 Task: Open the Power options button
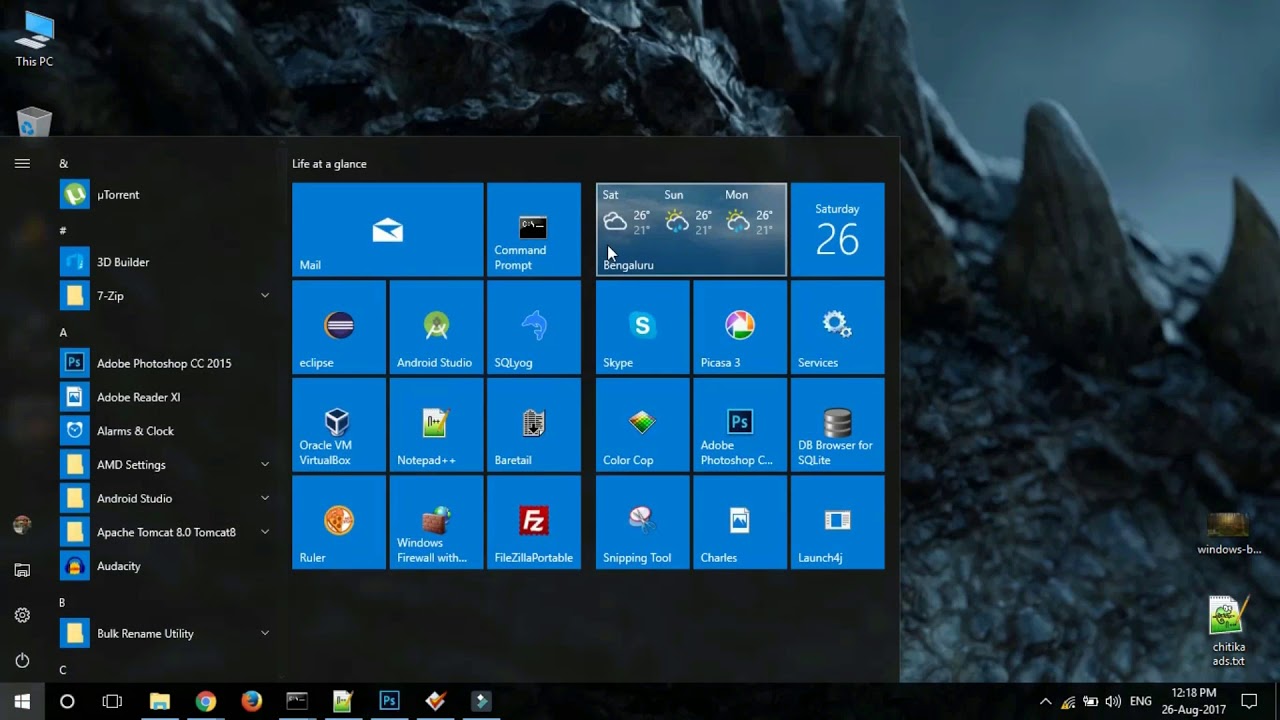coord(22,660)
